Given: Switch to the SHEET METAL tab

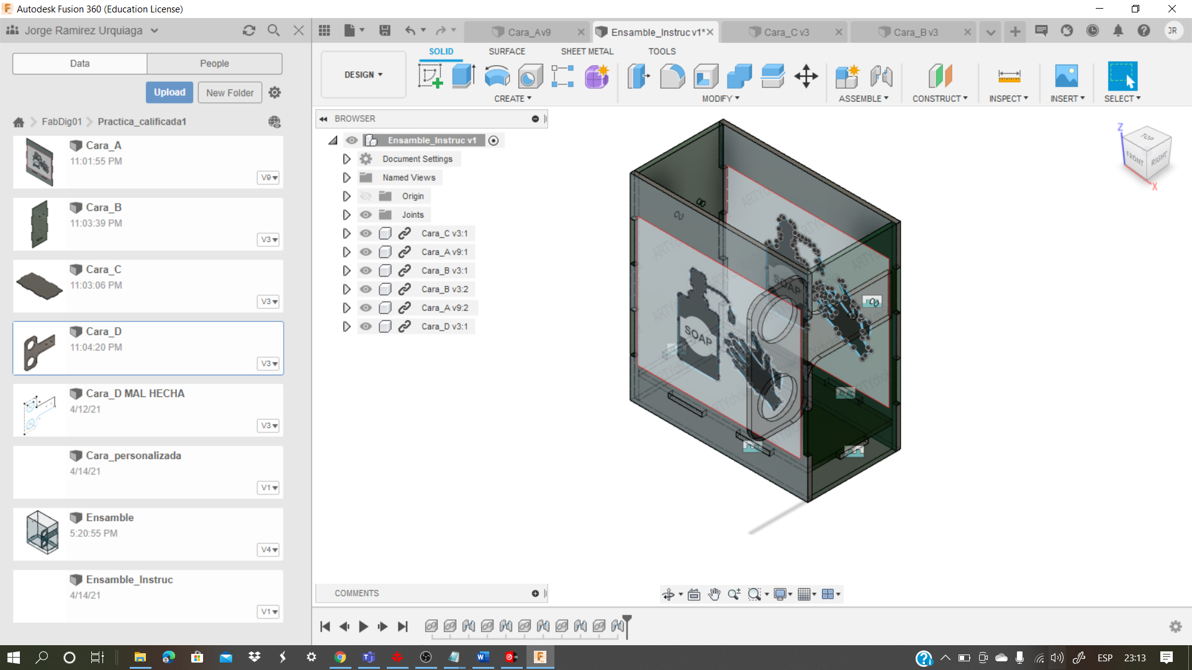Looking at the screenshot, I should (587, 51).
